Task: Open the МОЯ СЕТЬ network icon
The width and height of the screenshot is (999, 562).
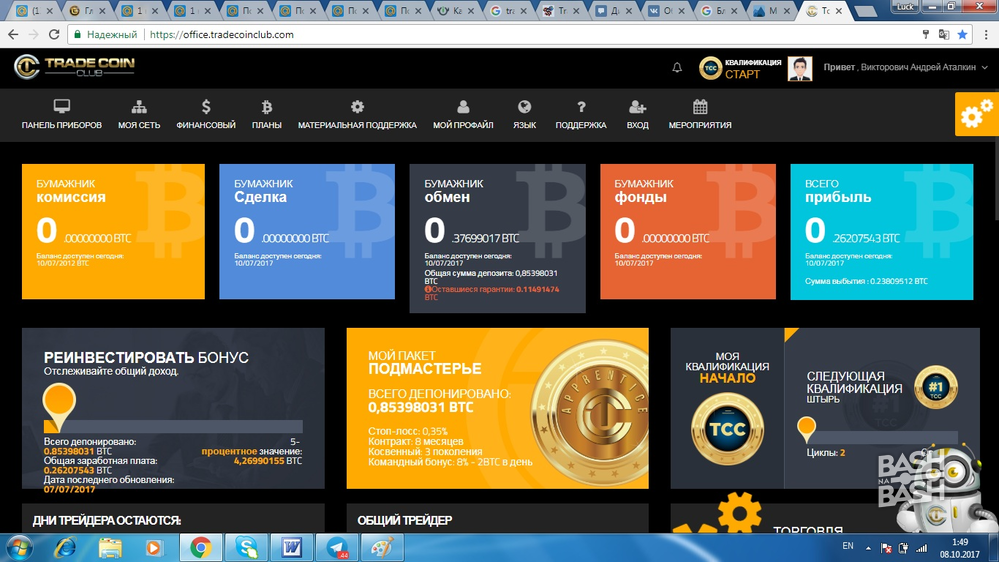Action: [x=139, y=106]
